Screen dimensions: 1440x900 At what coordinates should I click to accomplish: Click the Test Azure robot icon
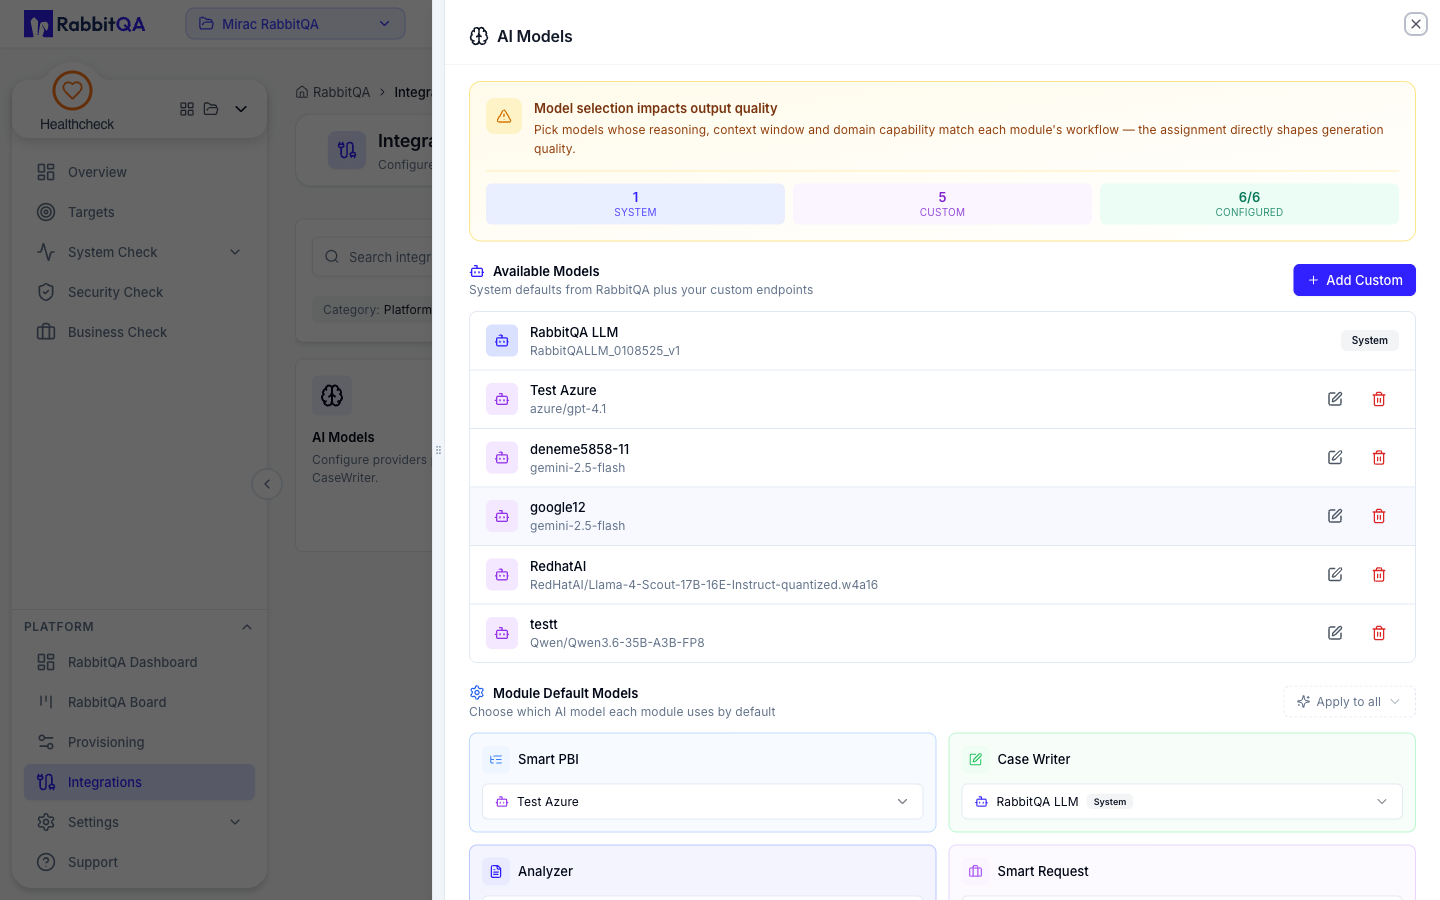(x=502, y=399)
